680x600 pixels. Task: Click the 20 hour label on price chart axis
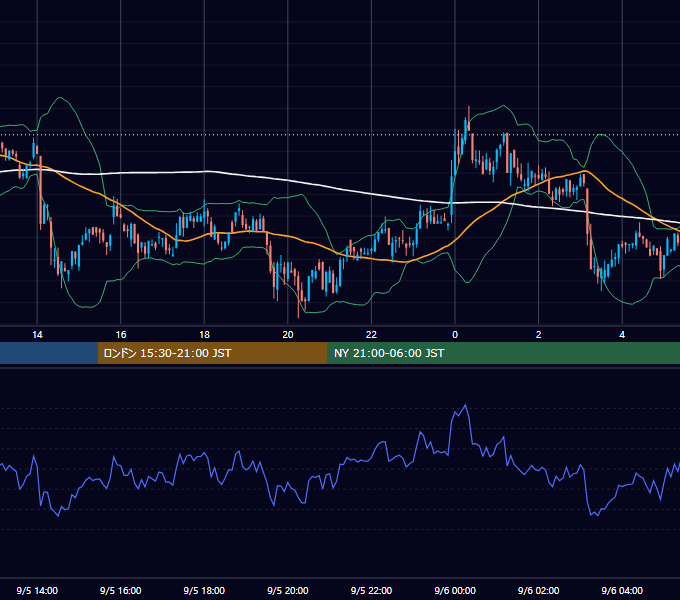tap(288, 335)
